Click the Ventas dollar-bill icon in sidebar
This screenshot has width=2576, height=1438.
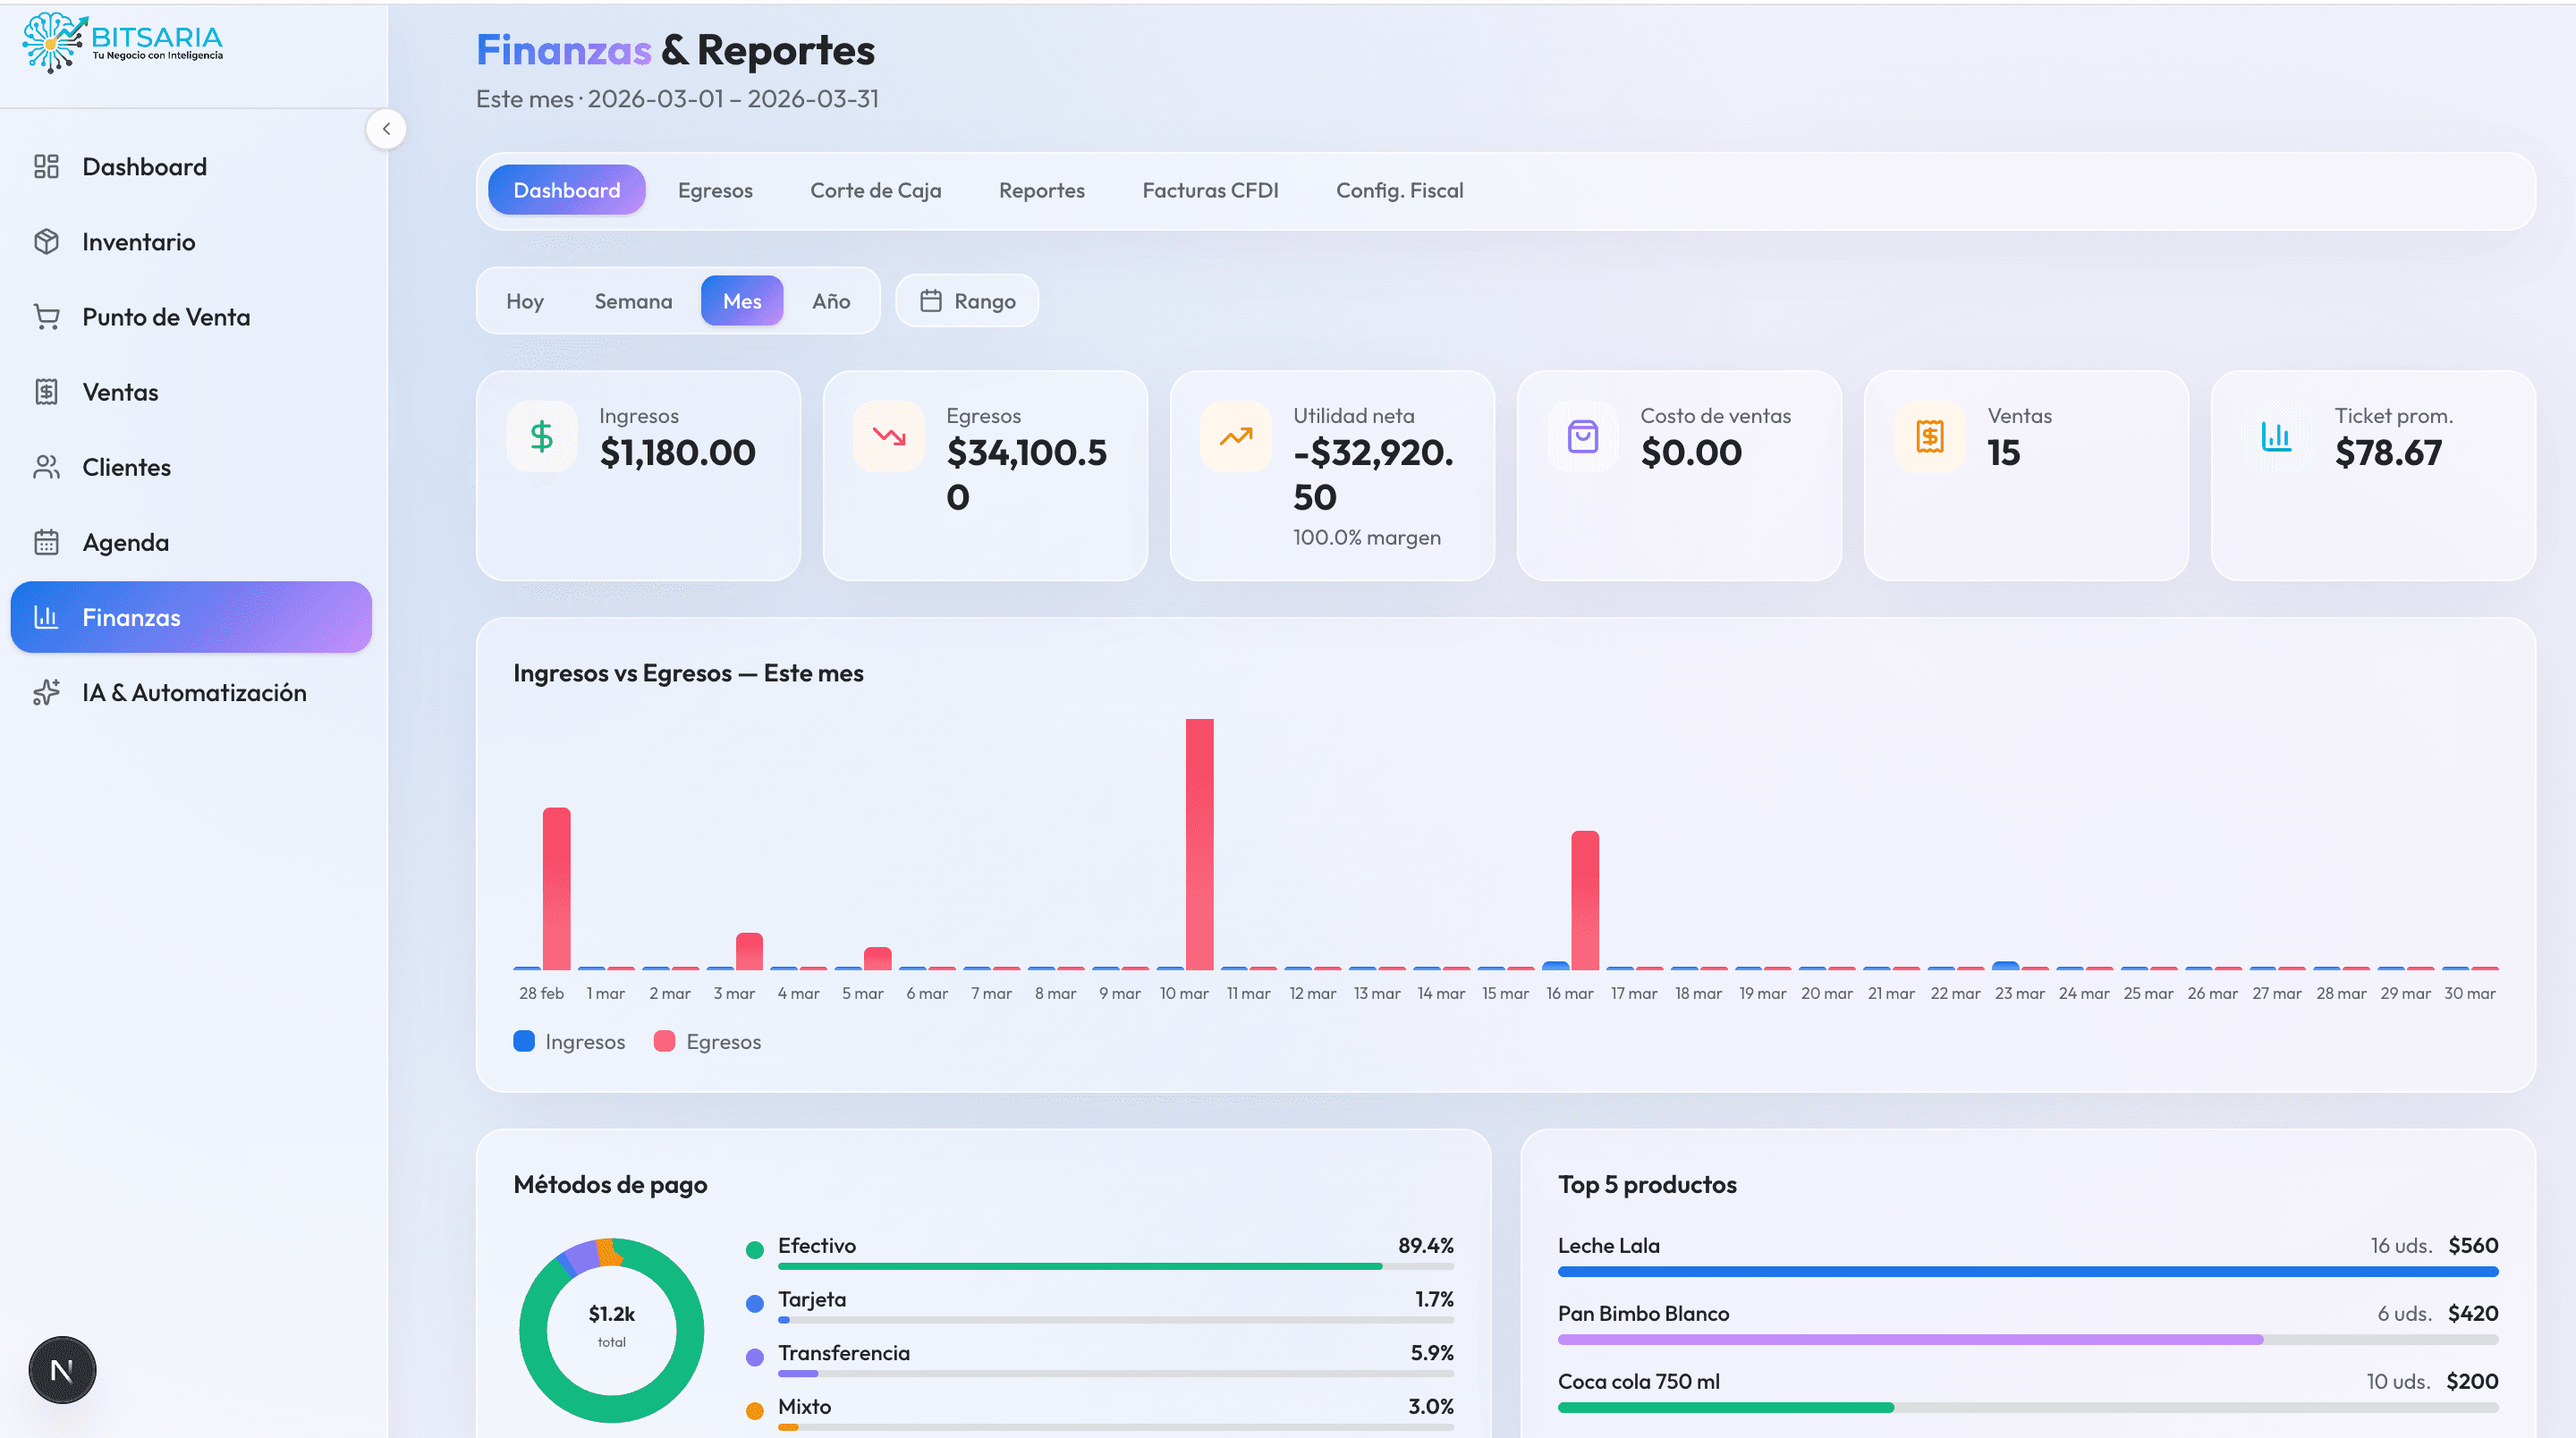46,391
